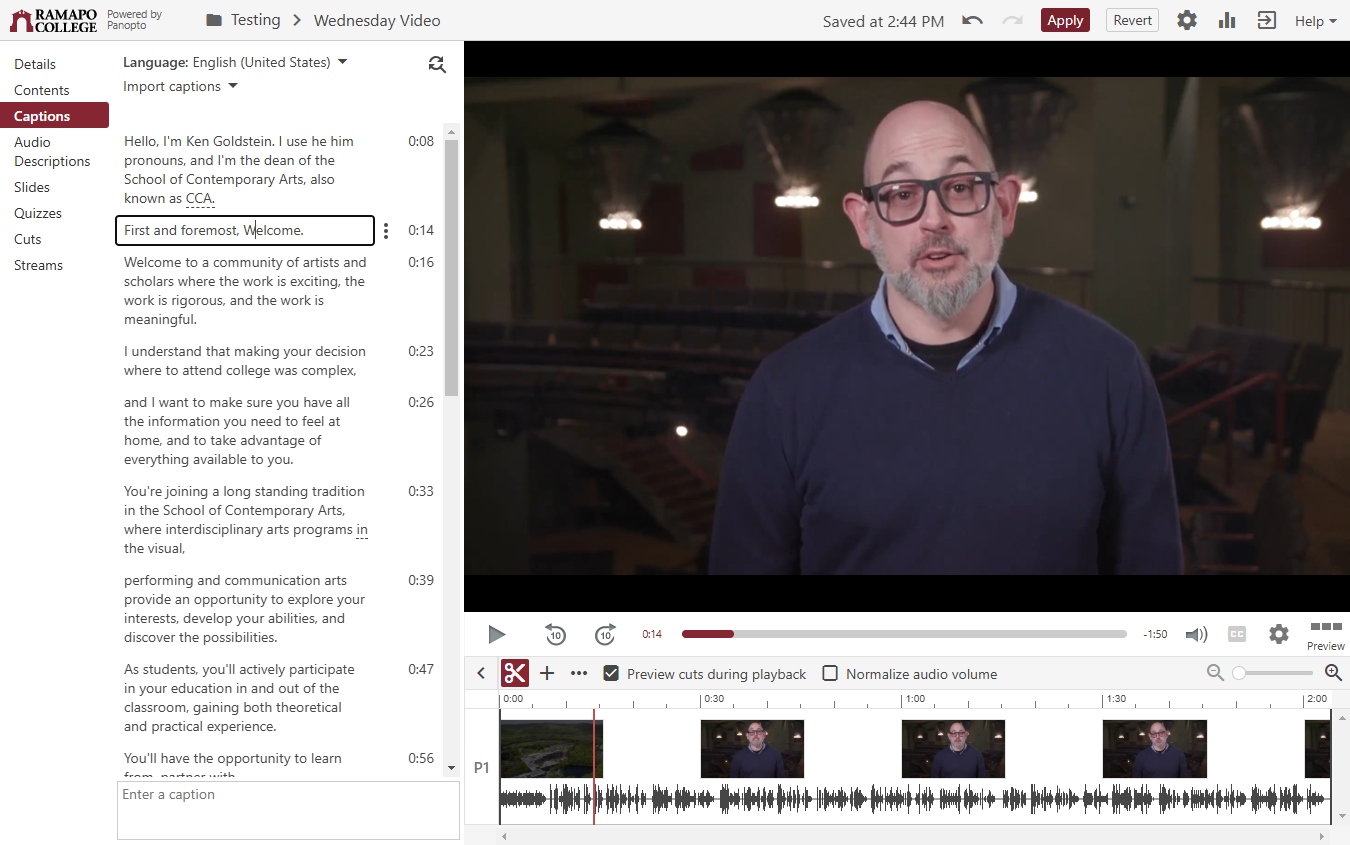This screenshot has width=1350, height=845.
Task: Toggle closed captions CC button
Action: tap(1237, 634)
